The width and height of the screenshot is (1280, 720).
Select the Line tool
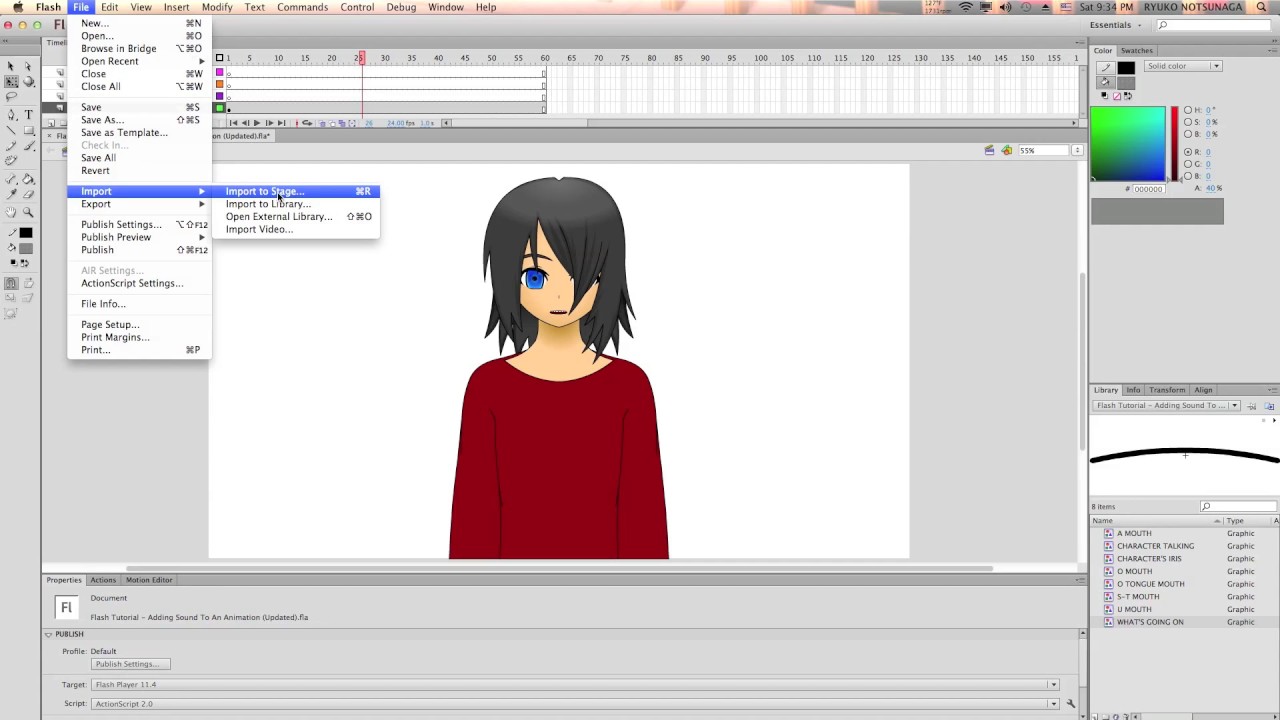[11, 130]
